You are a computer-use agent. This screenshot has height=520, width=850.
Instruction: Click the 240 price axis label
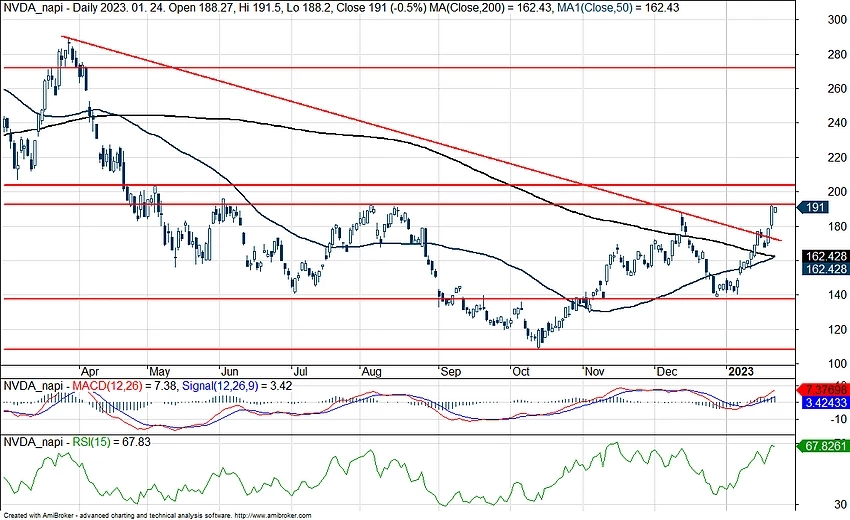pyautogui.click(x=837, y=123)
